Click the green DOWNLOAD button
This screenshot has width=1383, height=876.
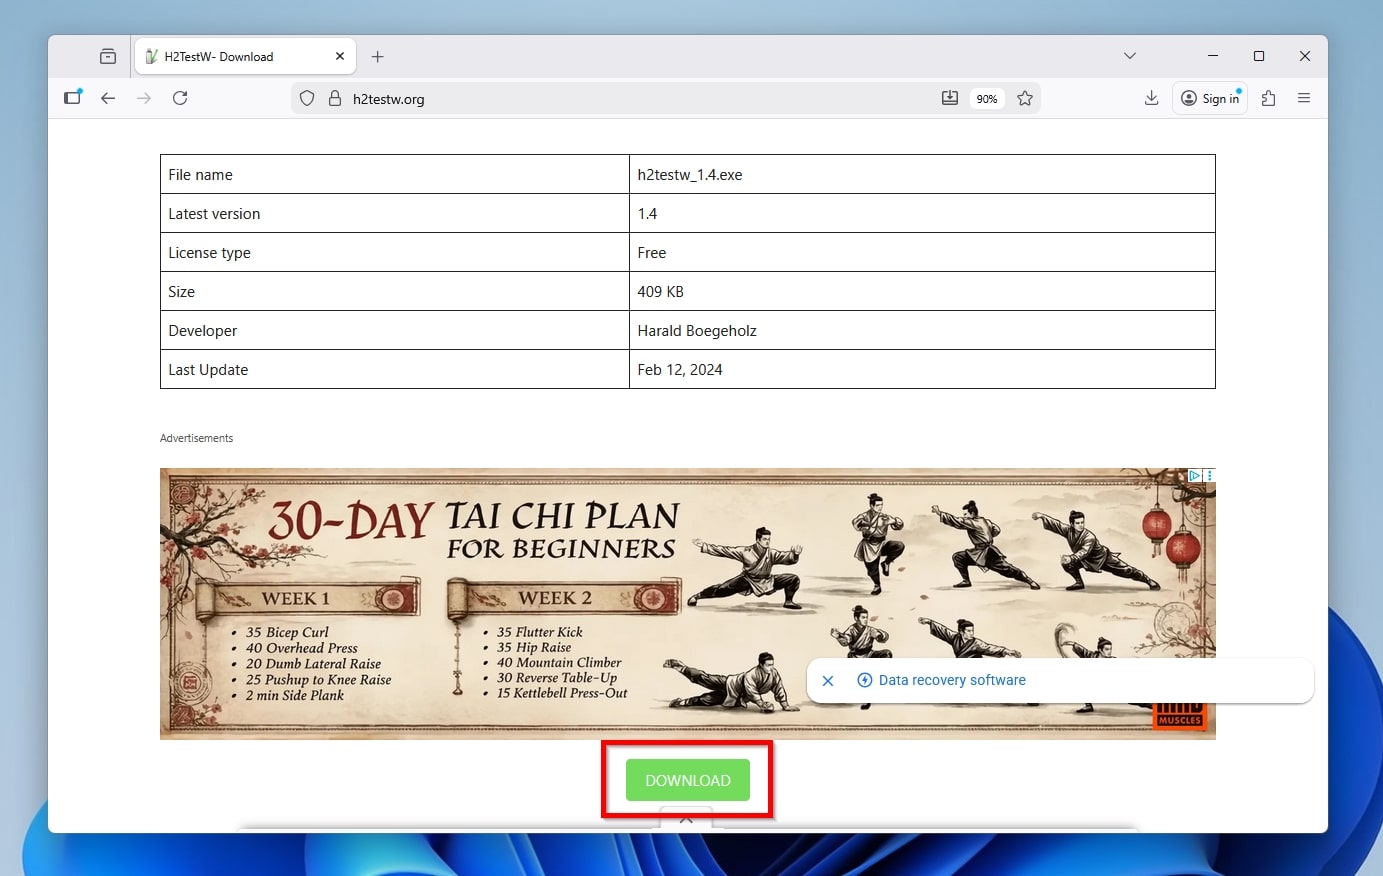pos(688,780)
